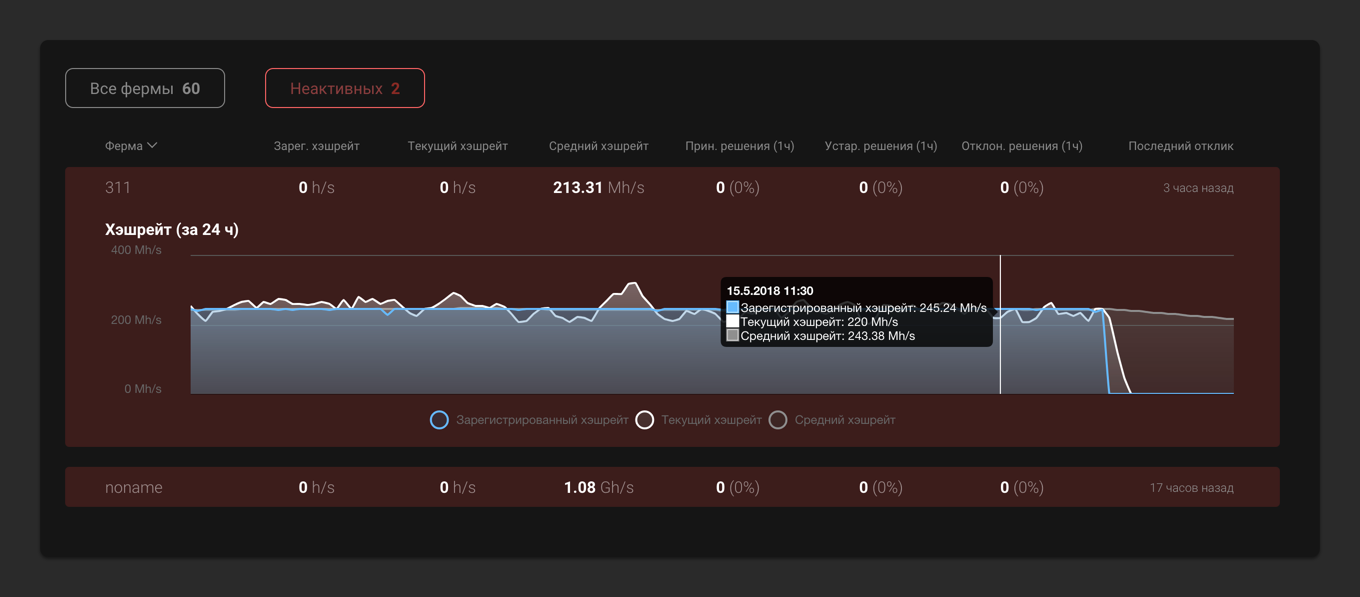Viewport: 1360px width, 597px height.
Task: Click the '1.08 Gh/s' average hashrate value
Action: [598, 487]
